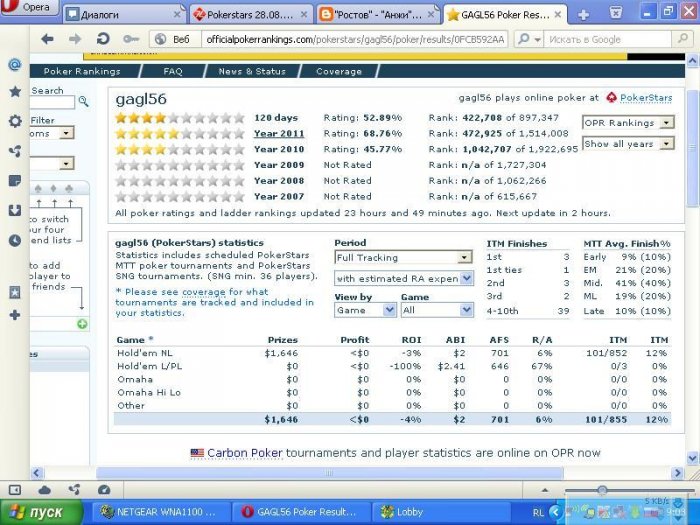Open the Notes panel
700x525 pixels.
click(15, 181)
